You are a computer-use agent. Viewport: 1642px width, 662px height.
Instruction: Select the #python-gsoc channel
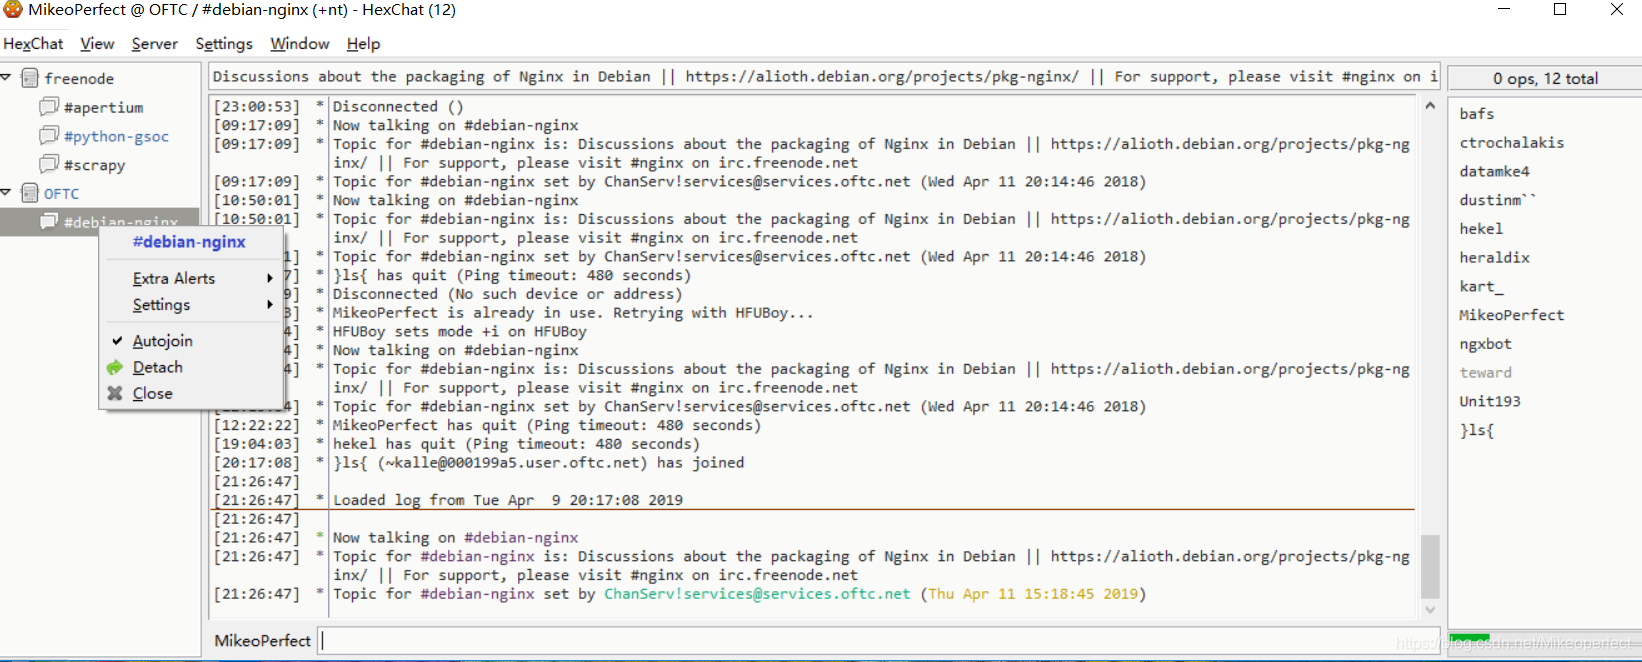tap(116, 136)
